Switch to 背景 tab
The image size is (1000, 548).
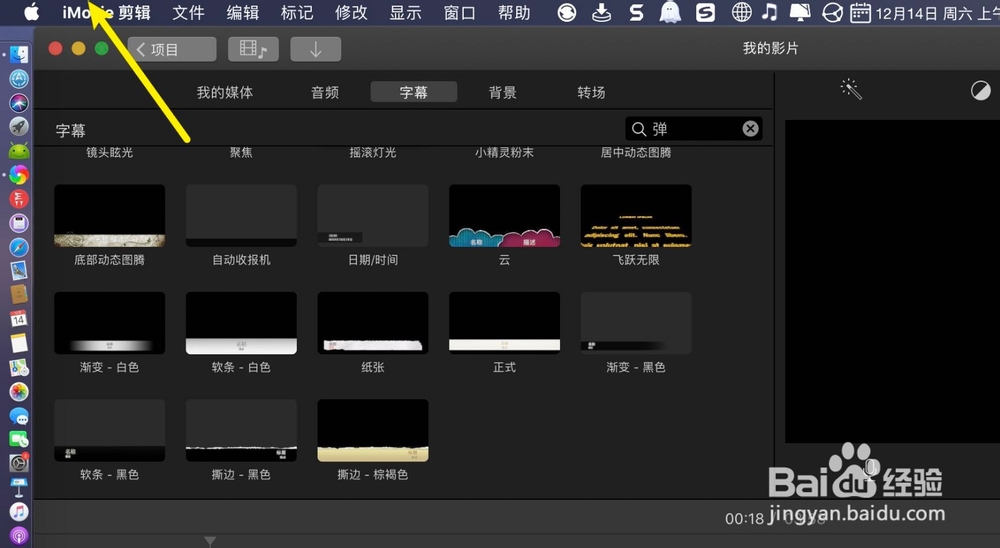502,93
